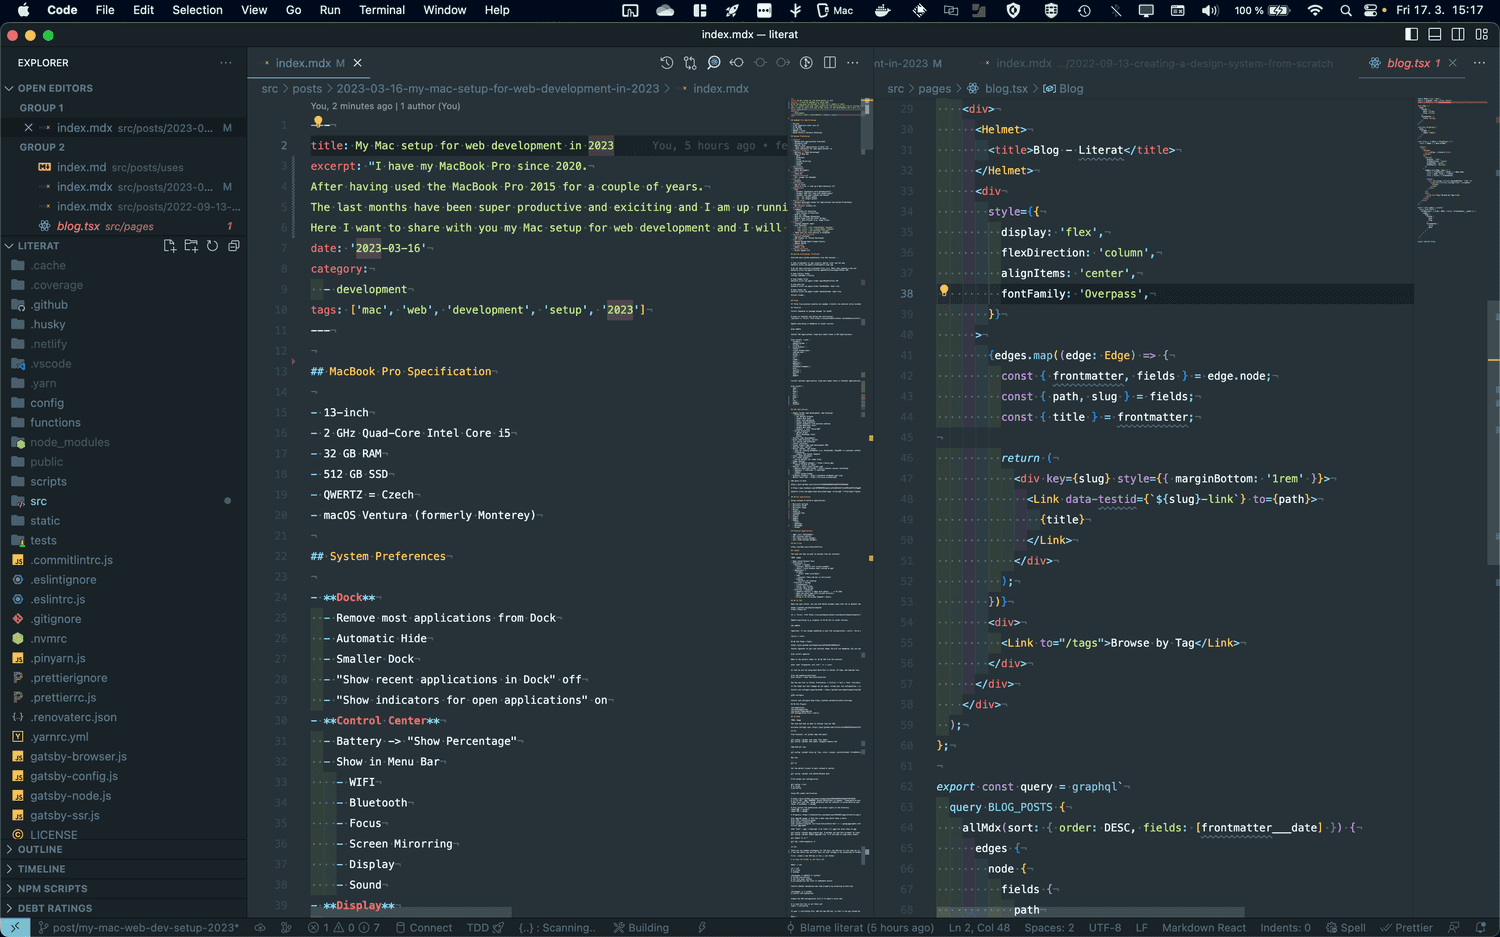This screenshot has height=937, width=1500.
Task: Collapse the OPEN EDITORS section
Action: [123, 88]
